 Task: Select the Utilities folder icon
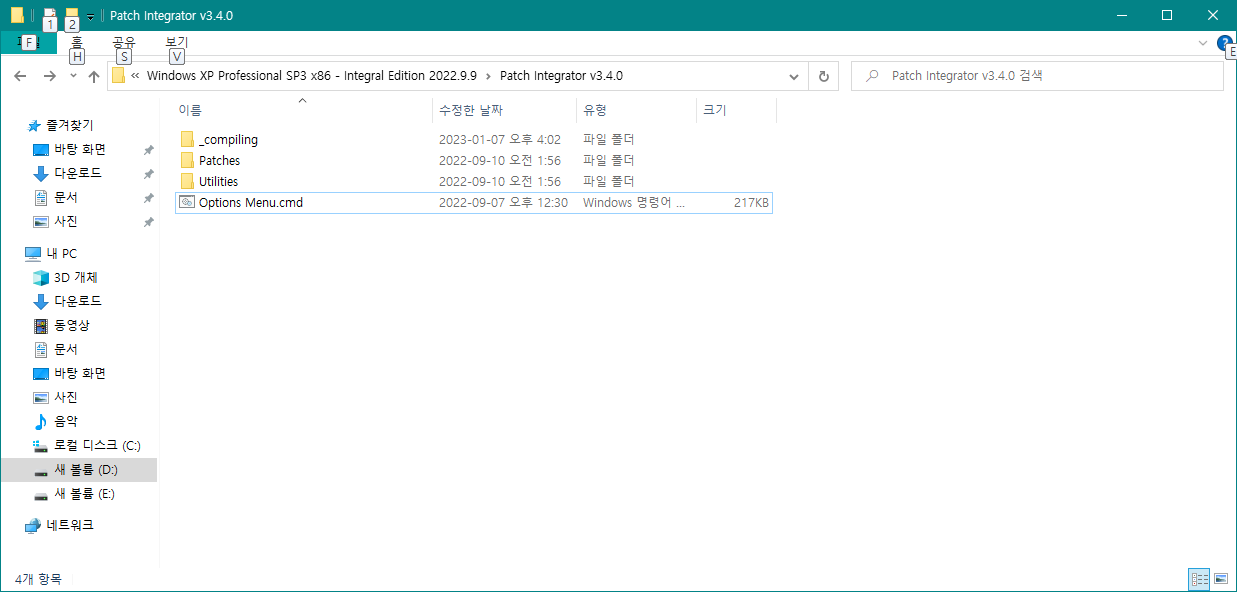[x=187, y=181]
